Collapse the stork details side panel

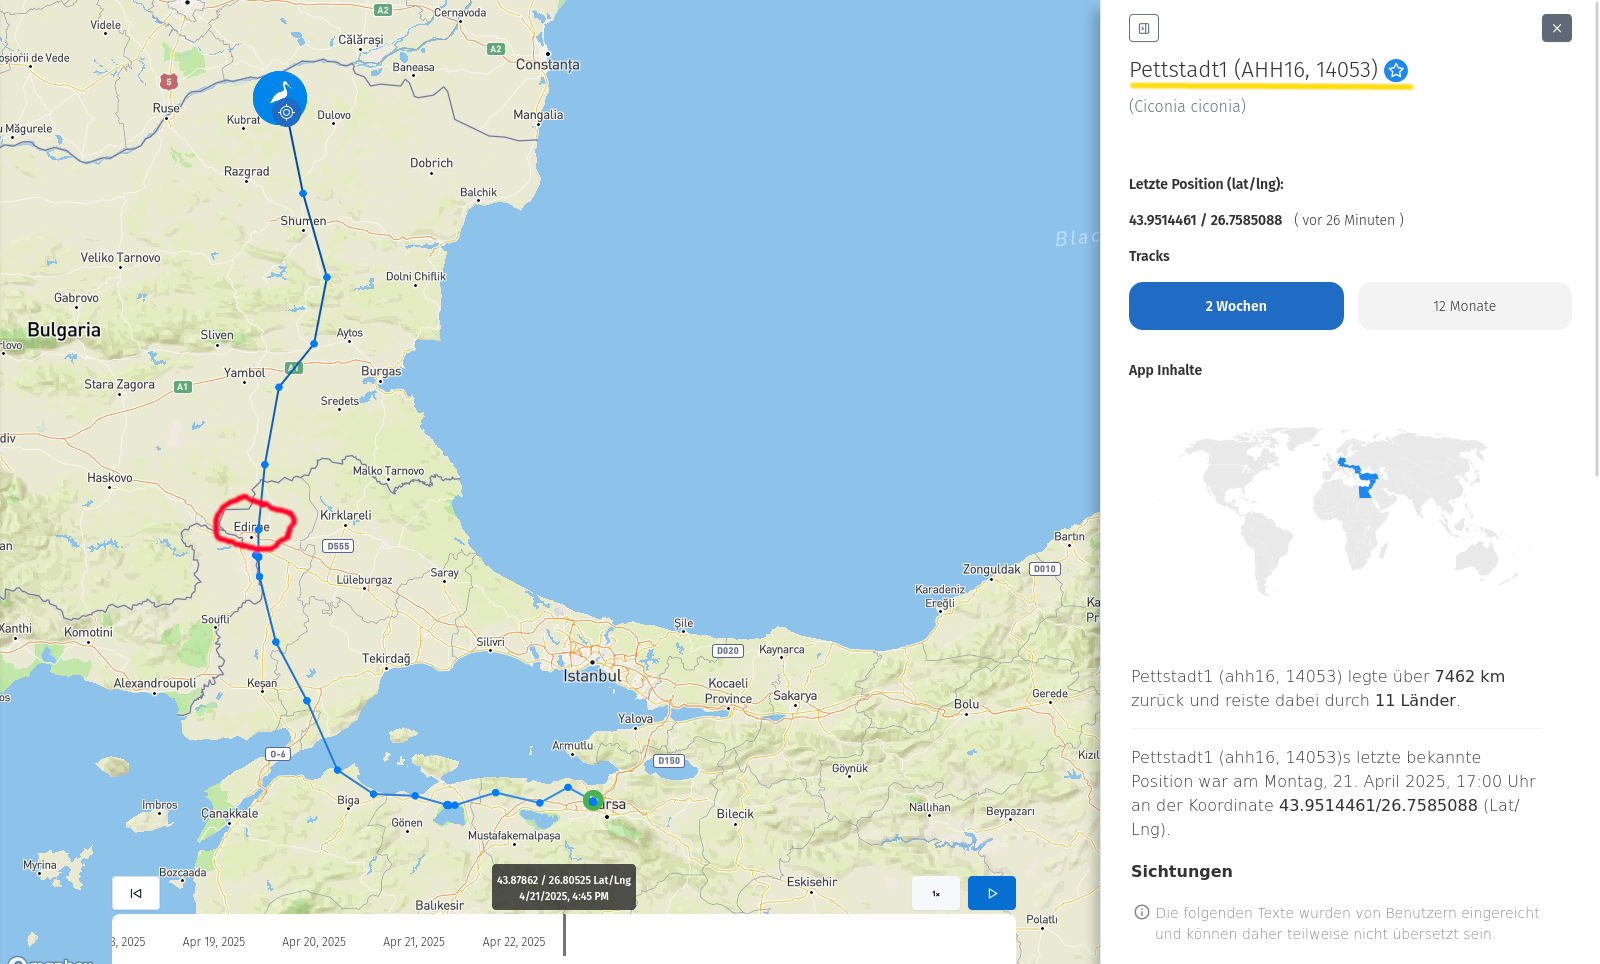(x=1143, y=28)
